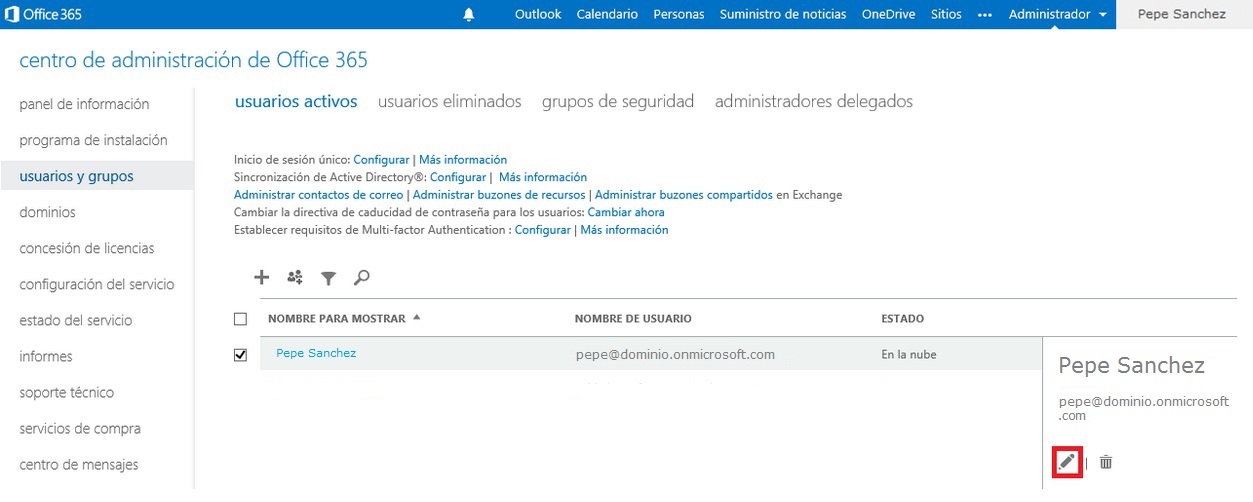Open the more apps ellipsis menu
Screen dimensions: 1253x502
tap(985, 15)
